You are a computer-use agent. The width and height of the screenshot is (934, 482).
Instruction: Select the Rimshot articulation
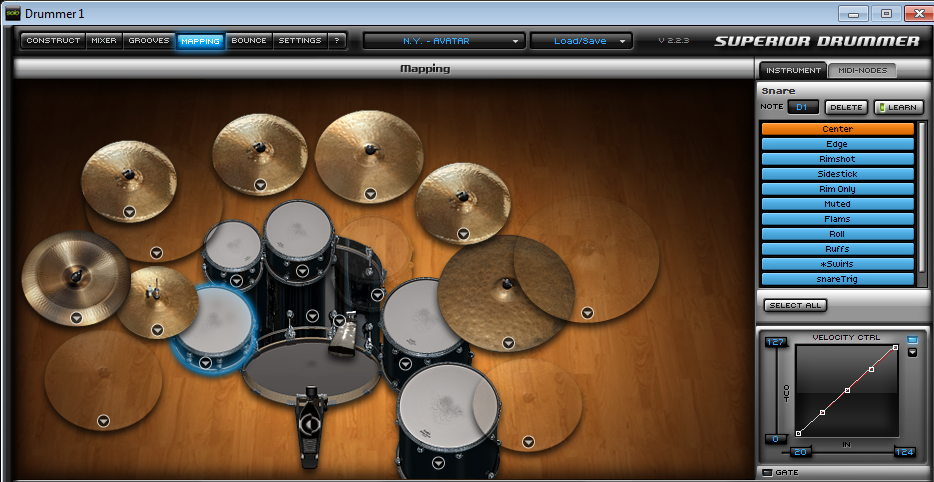pyautogui.click(x=838, y=159)
